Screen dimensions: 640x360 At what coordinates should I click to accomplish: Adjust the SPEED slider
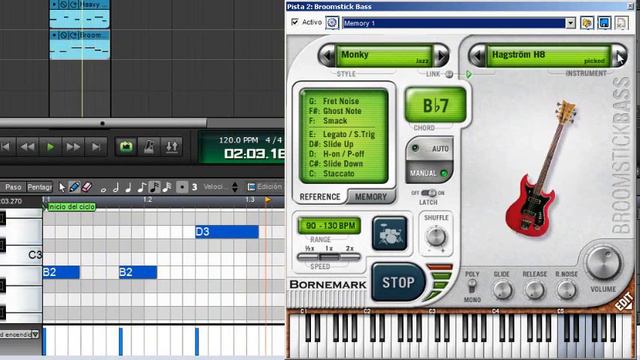329,257
